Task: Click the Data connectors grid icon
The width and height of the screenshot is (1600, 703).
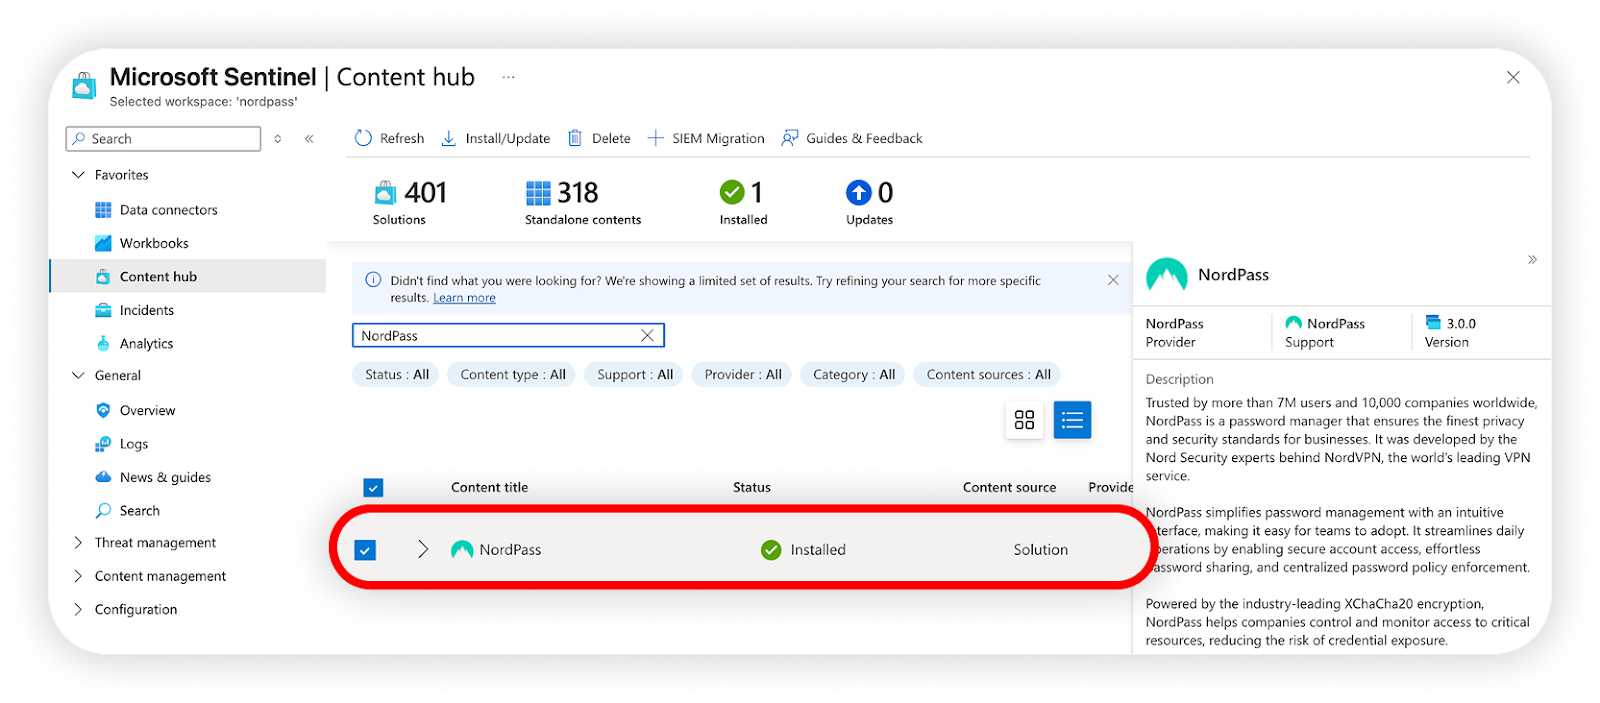Action: coord(103,210)
